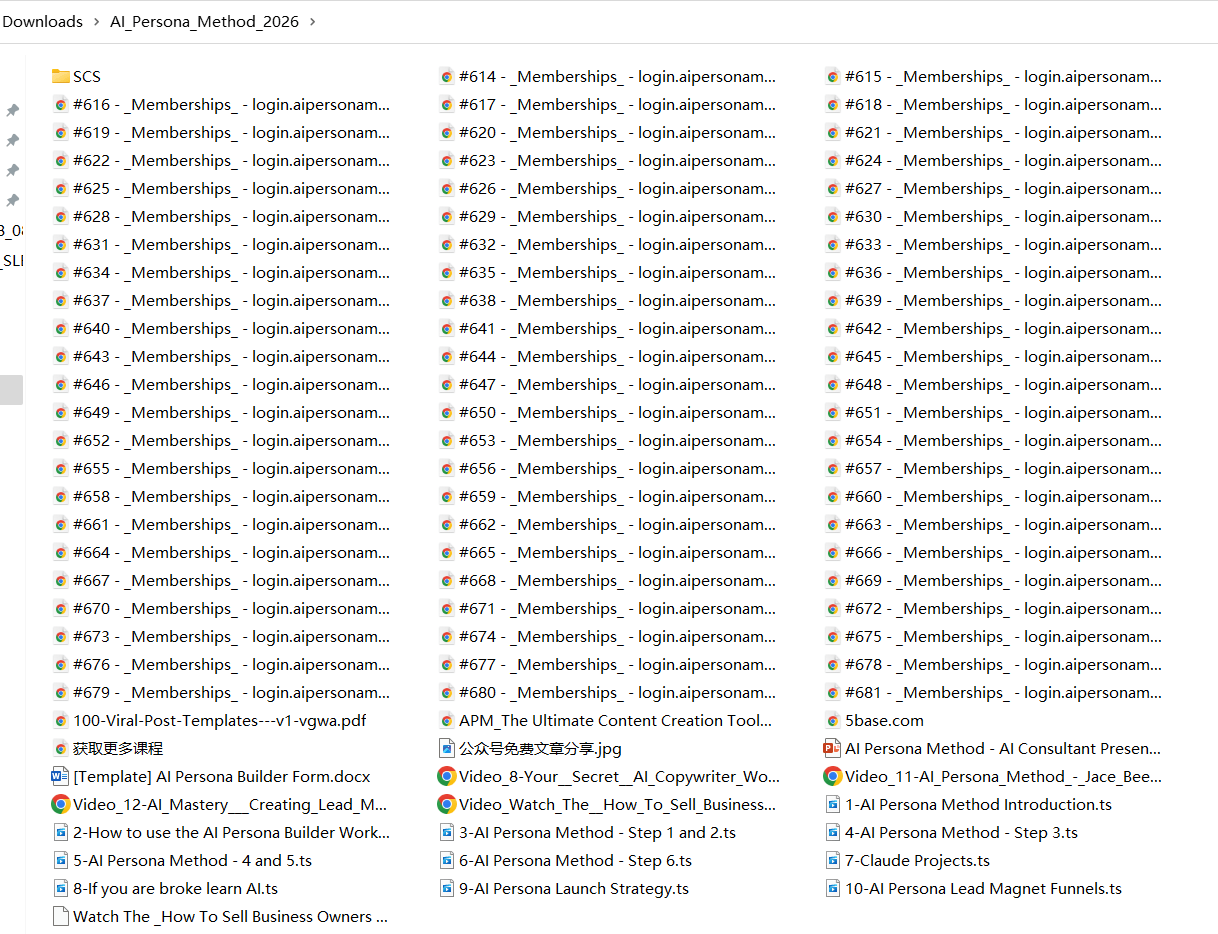Select file 9-AI Persona Launch Strategy.ts

tap(573, 888)
